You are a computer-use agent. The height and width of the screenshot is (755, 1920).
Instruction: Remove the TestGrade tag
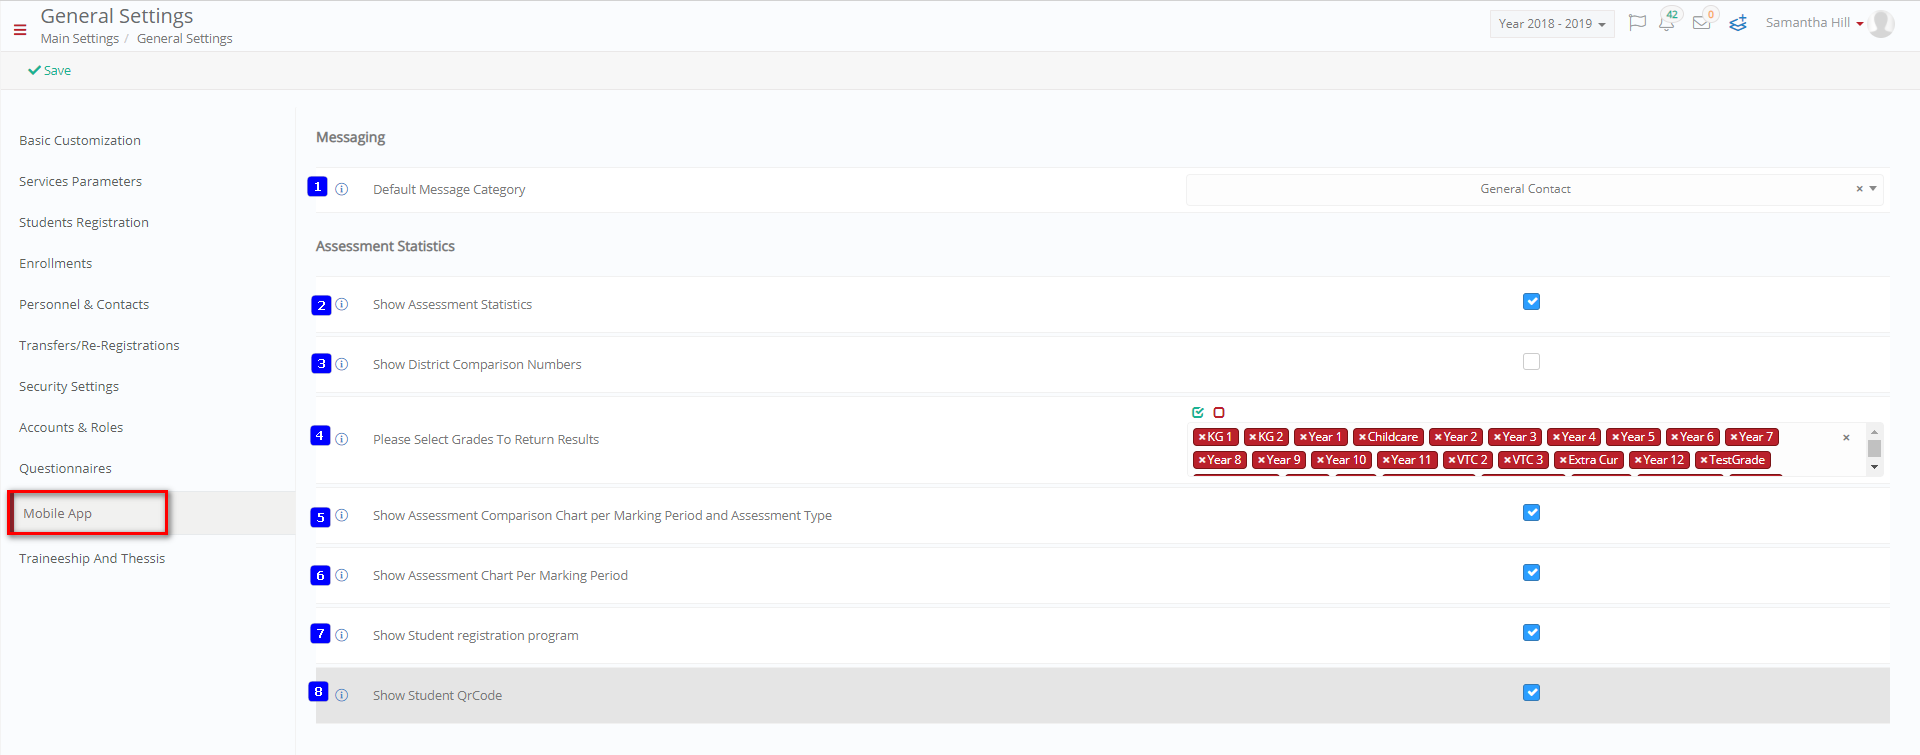(x=1704, y=460)
